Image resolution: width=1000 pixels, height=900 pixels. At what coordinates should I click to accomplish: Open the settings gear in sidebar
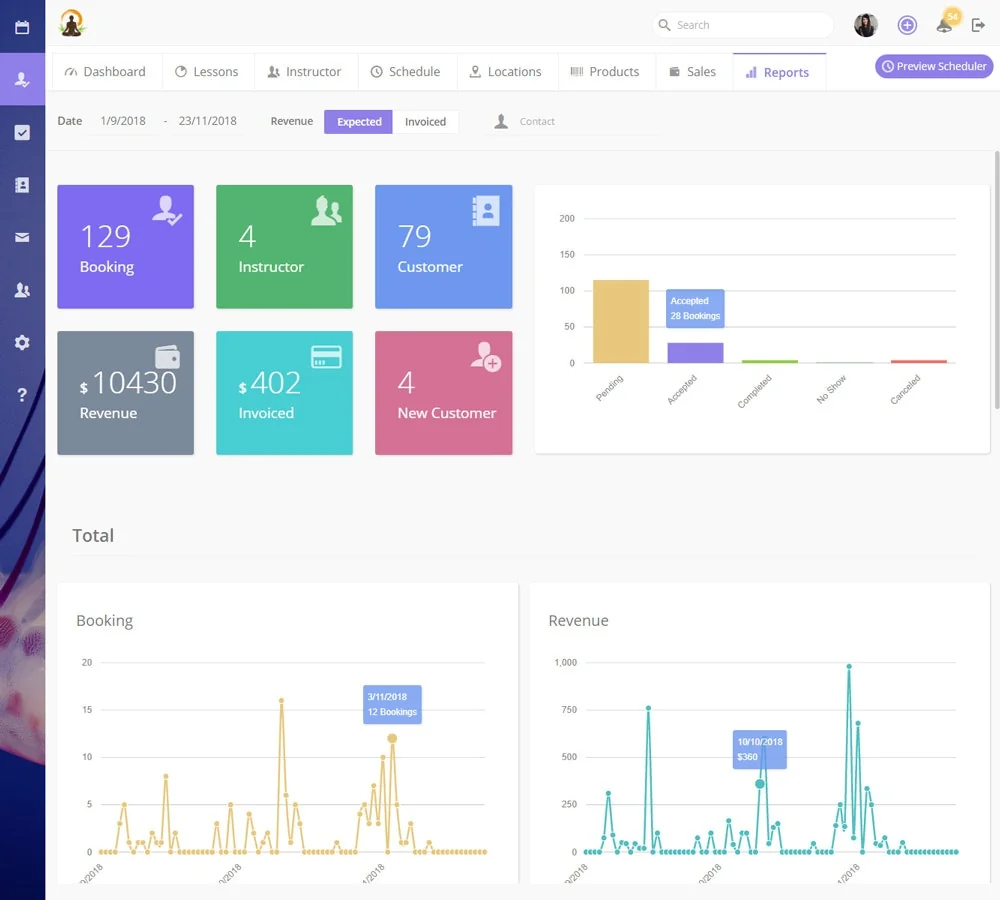(22, 342)
